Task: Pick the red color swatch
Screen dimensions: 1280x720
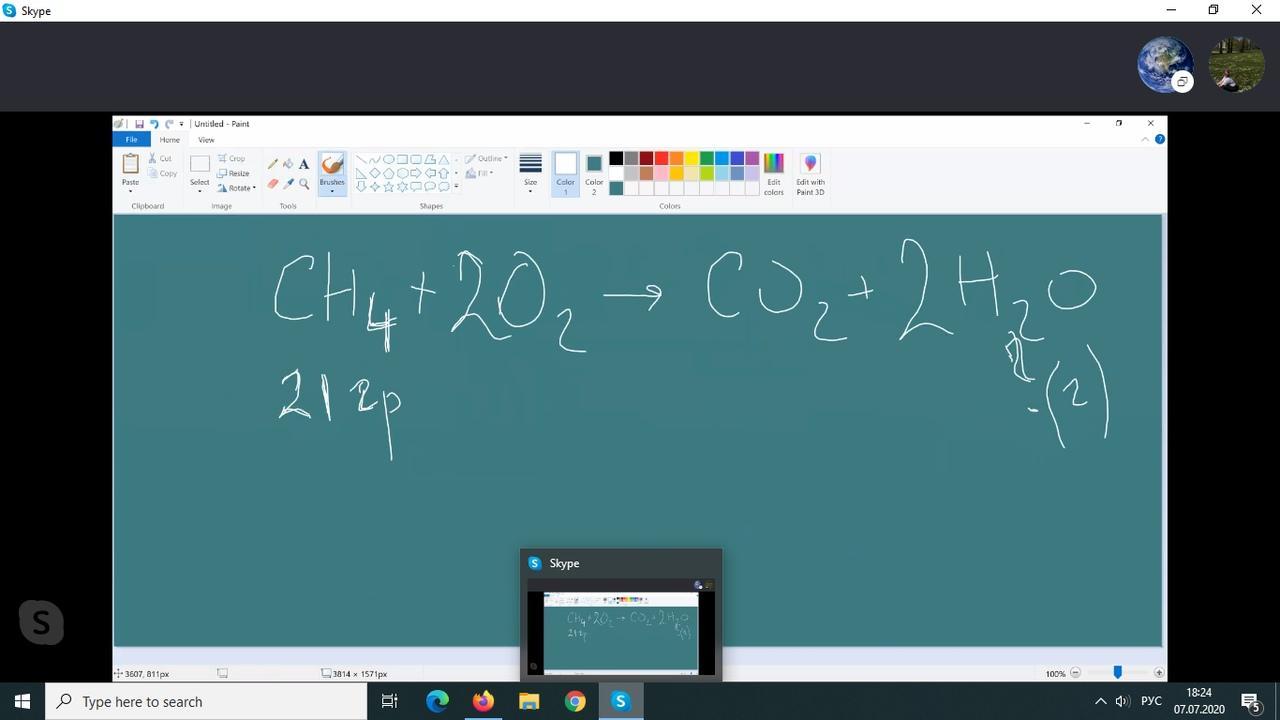Action: 661,158
